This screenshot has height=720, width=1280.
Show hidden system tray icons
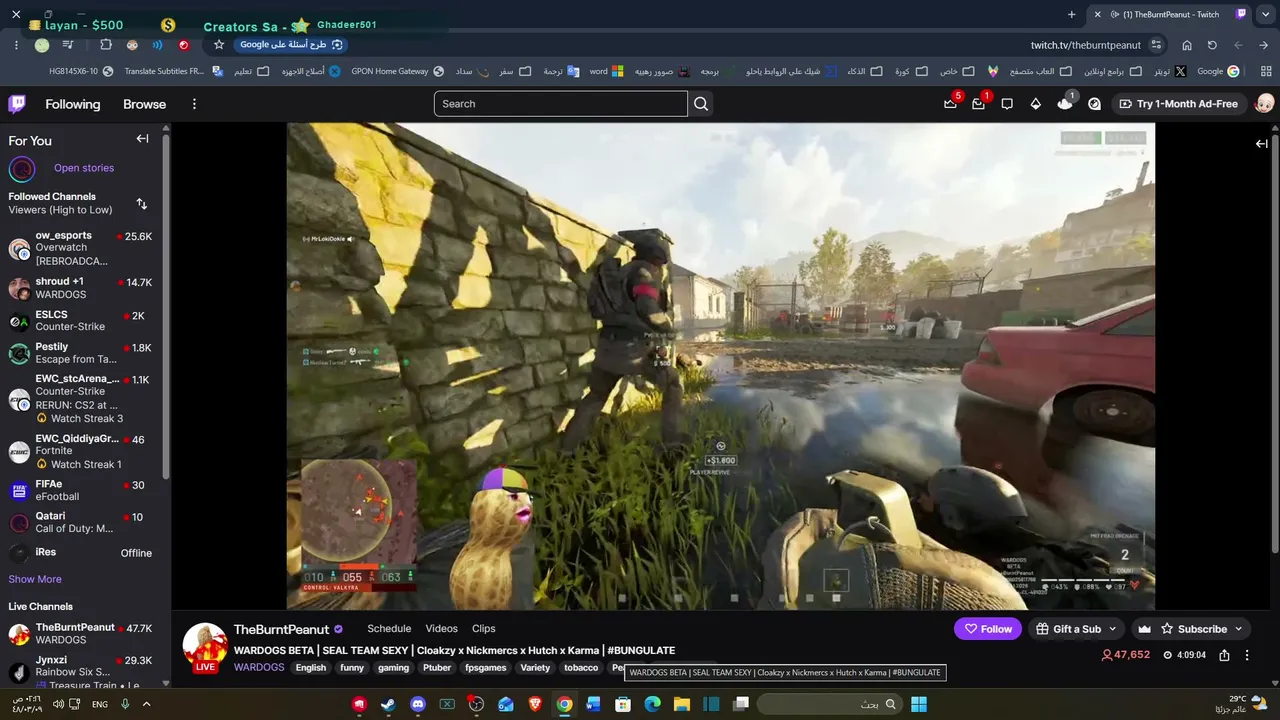coord(146,704)
